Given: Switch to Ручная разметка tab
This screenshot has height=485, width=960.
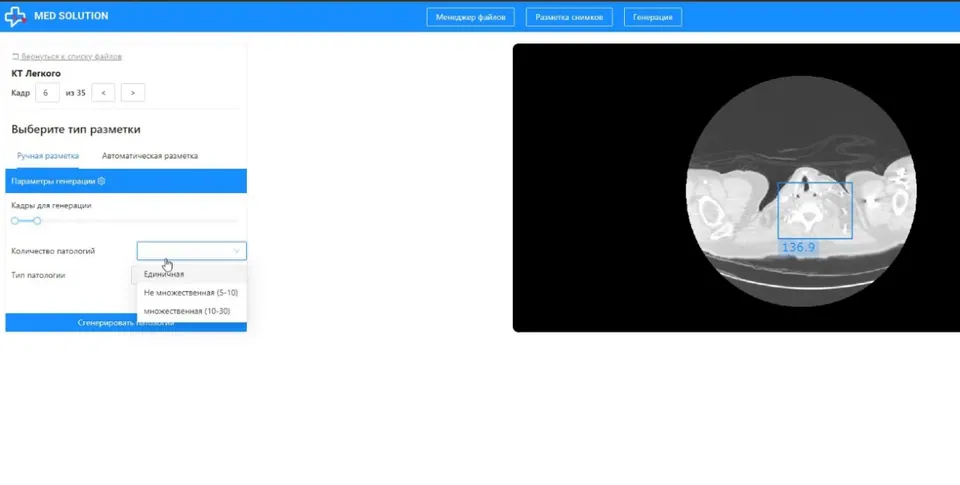Looking at the screenshot, I should click(48, 156).
